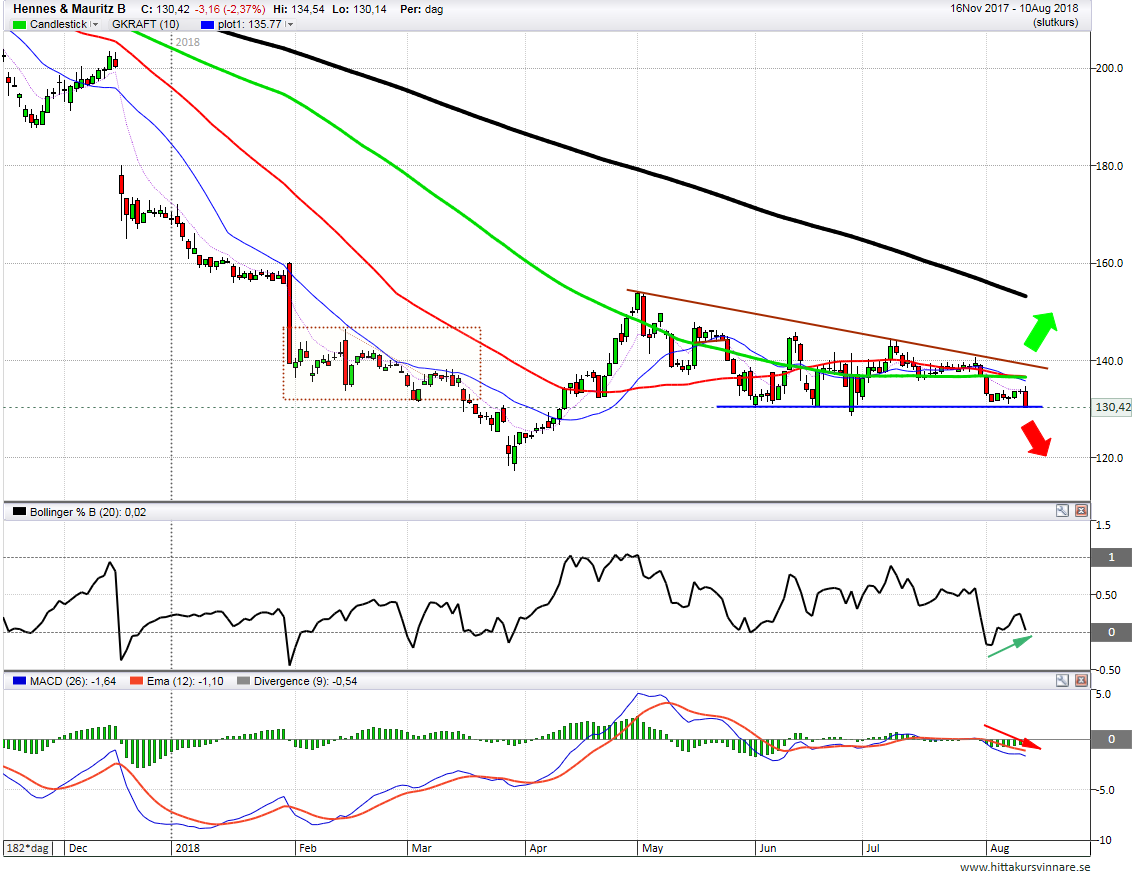Click the 140.0 price axis label
1135x872 pixels.
point(1109,360)
